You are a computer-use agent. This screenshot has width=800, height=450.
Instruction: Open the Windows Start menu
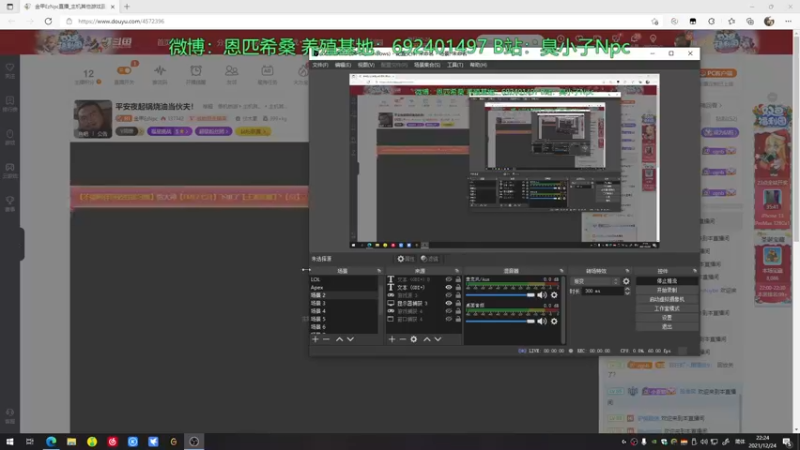10,441
